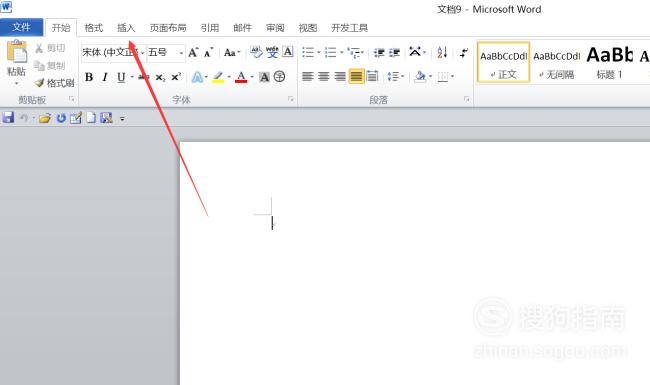Apply yellow text highlight color
This screenshot has height=385, width=650.
point(218,77)
